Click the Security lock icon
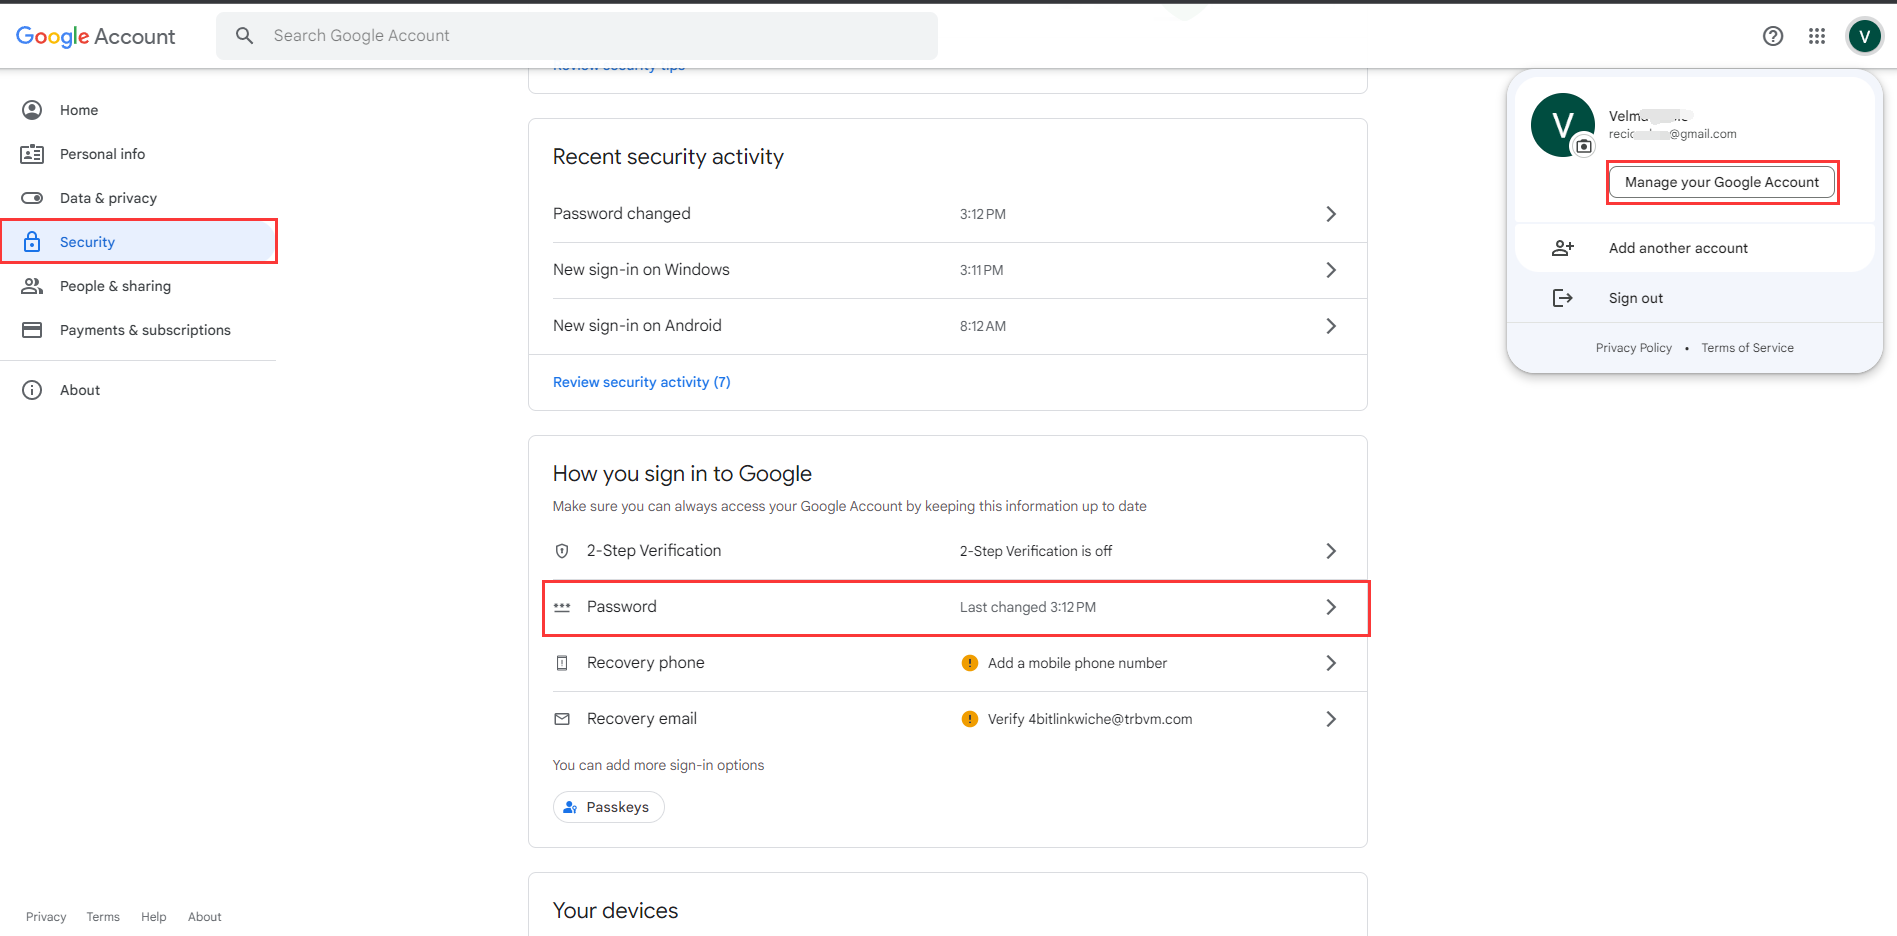The image size is (1897, 936). 32,242
